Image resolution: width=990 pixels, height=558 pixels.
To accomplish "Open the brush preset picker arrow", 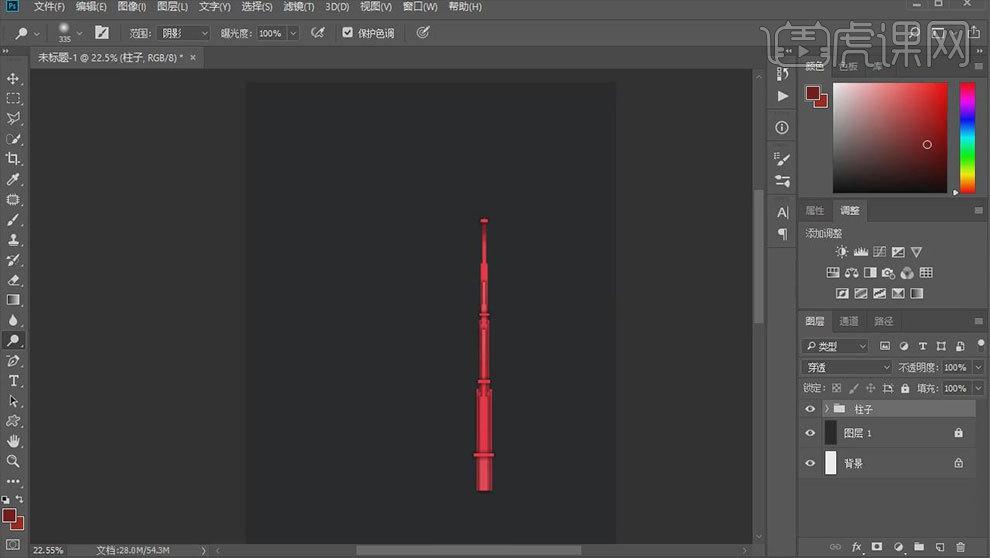I will (80, 33).
